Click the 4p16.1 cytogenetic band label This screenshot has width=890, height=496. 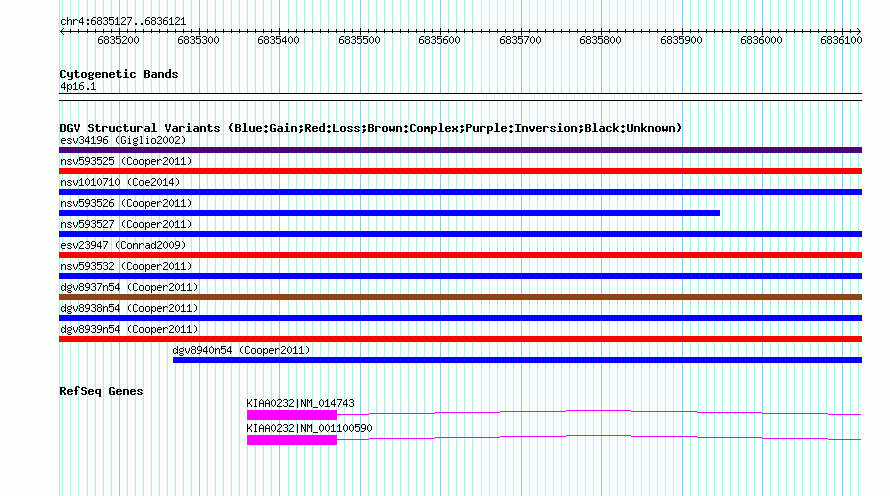(x=78, y=86)
